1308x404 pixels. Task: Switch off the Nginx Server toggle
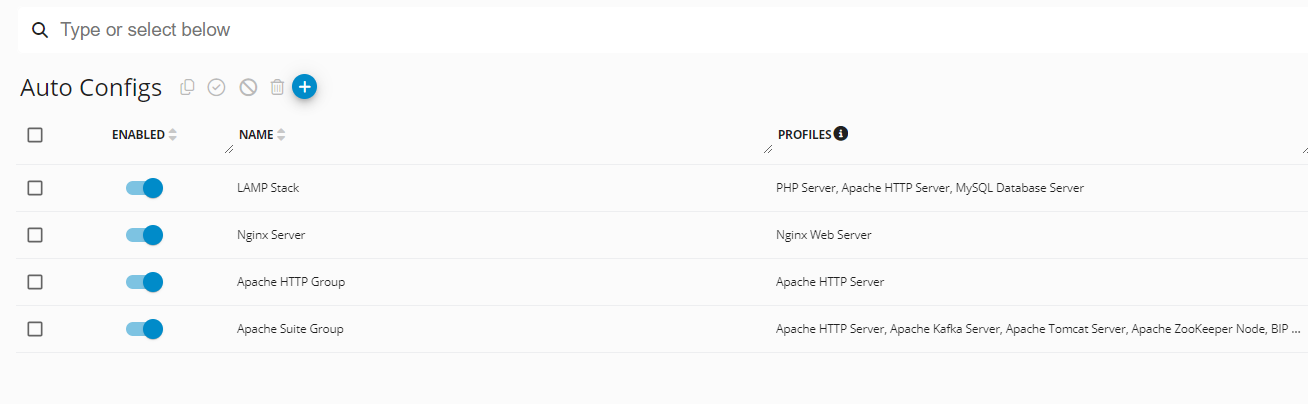coord(144,235)
